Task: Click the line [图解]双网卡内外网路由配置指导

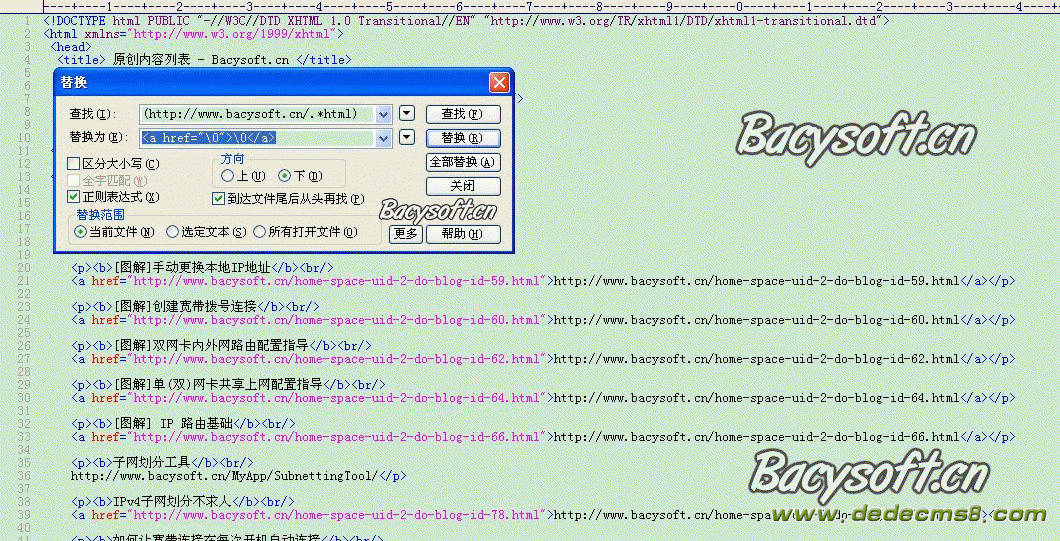Action: [x=221, y=346]
